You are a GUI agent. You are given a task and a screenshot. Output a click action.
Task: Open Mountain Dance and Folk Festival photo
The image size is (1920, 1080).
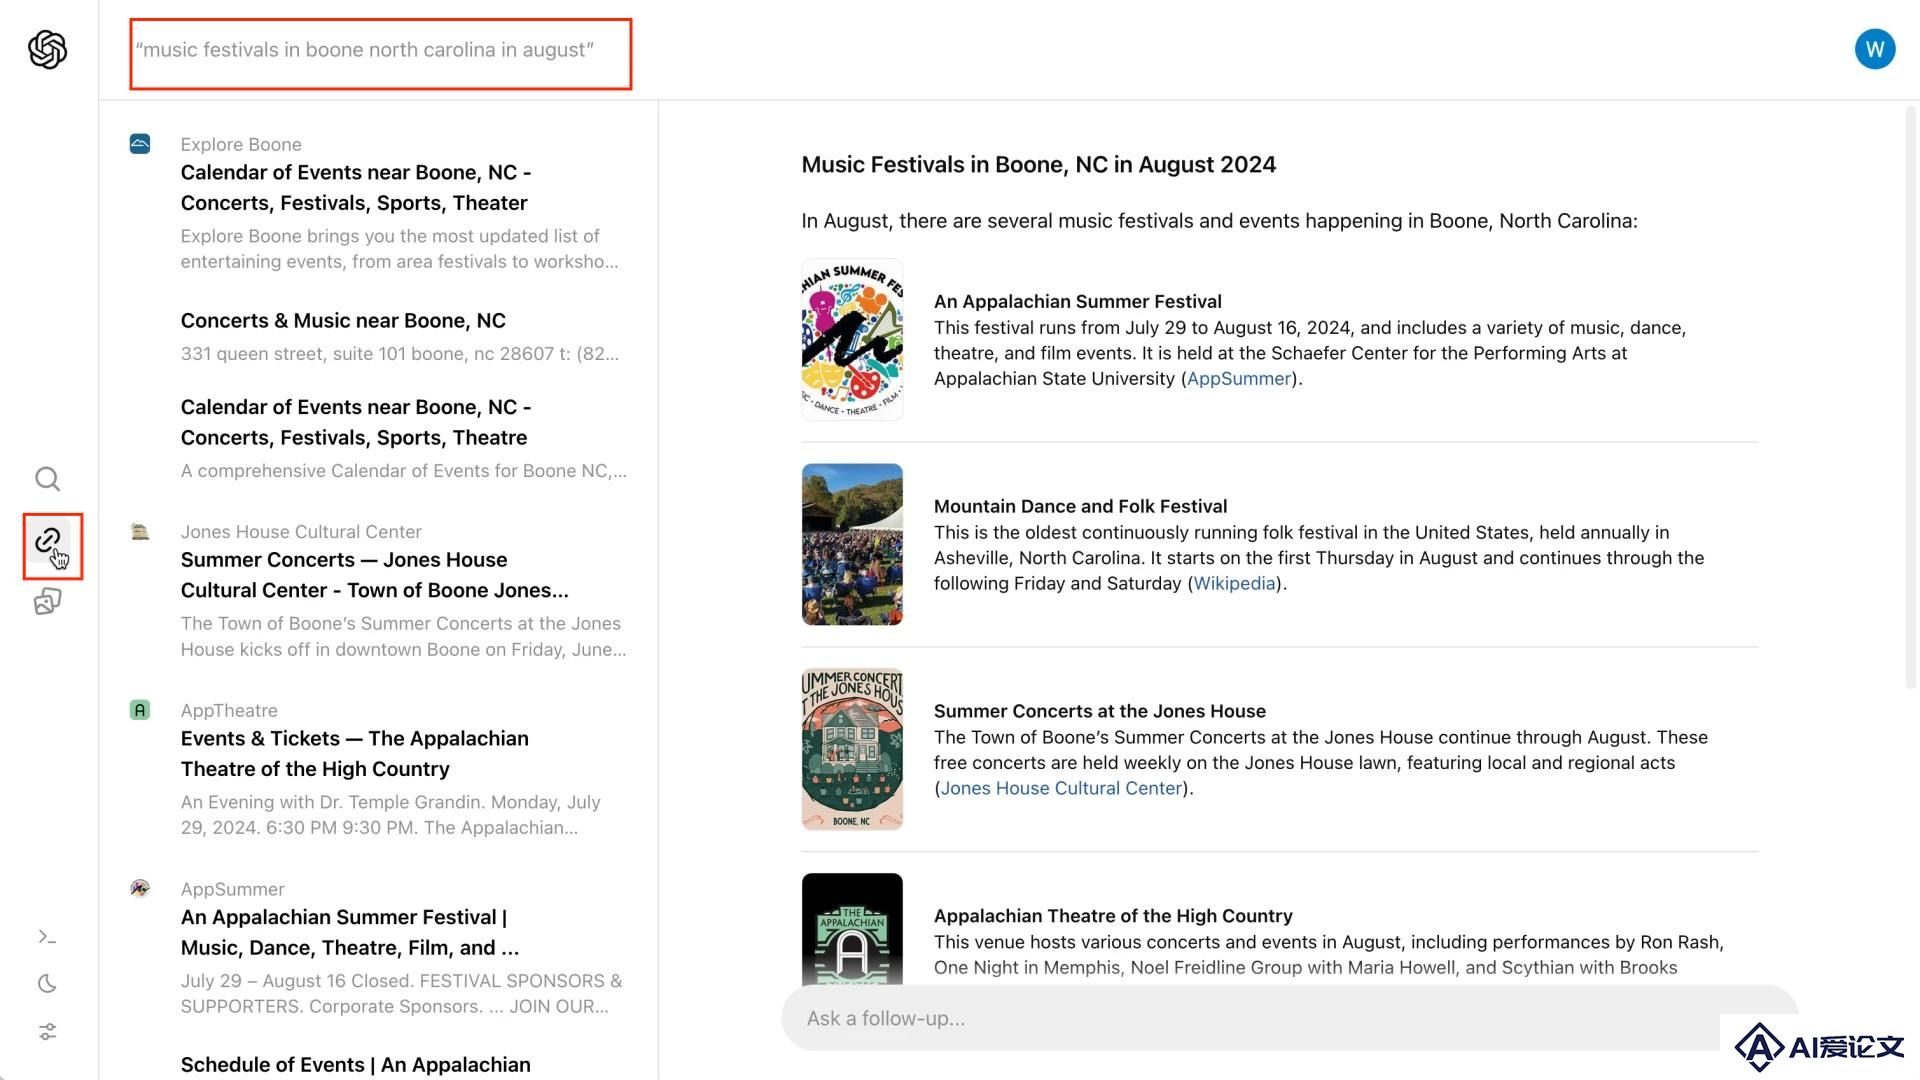[x=852, y=544]
